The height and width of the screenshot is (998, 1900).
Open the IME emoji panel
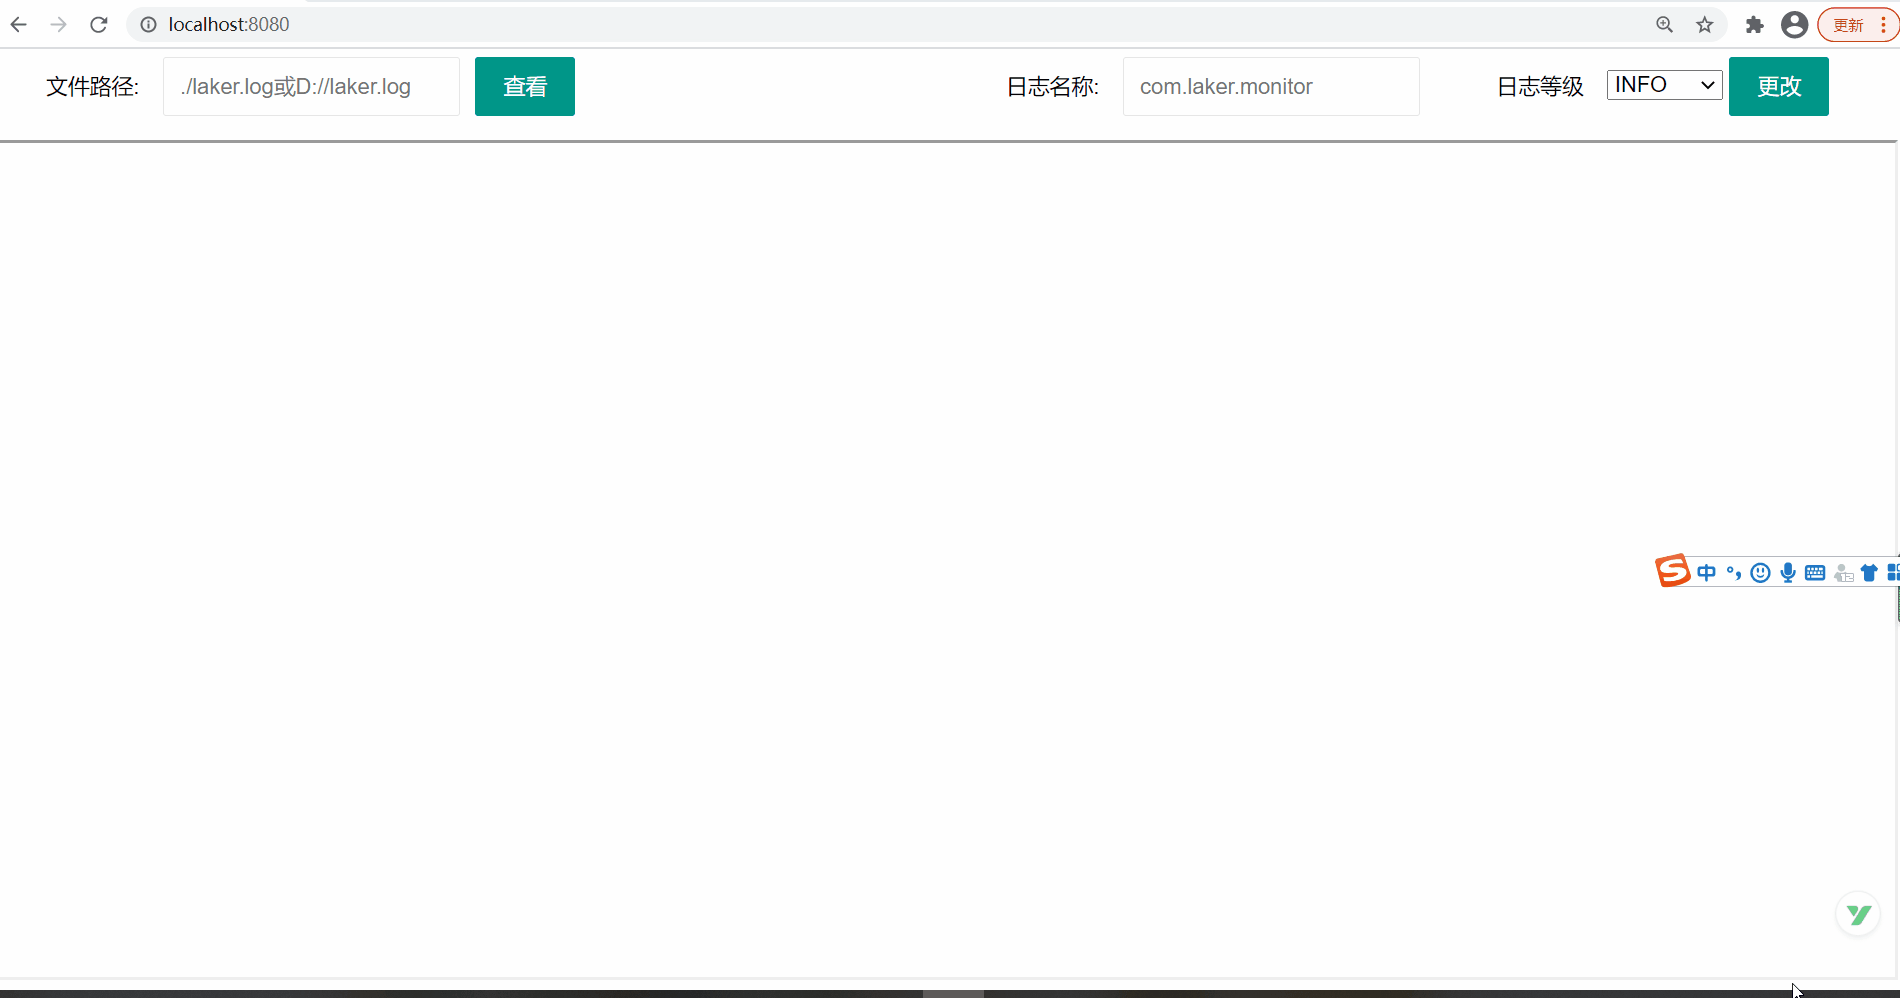pos(1761,573)
